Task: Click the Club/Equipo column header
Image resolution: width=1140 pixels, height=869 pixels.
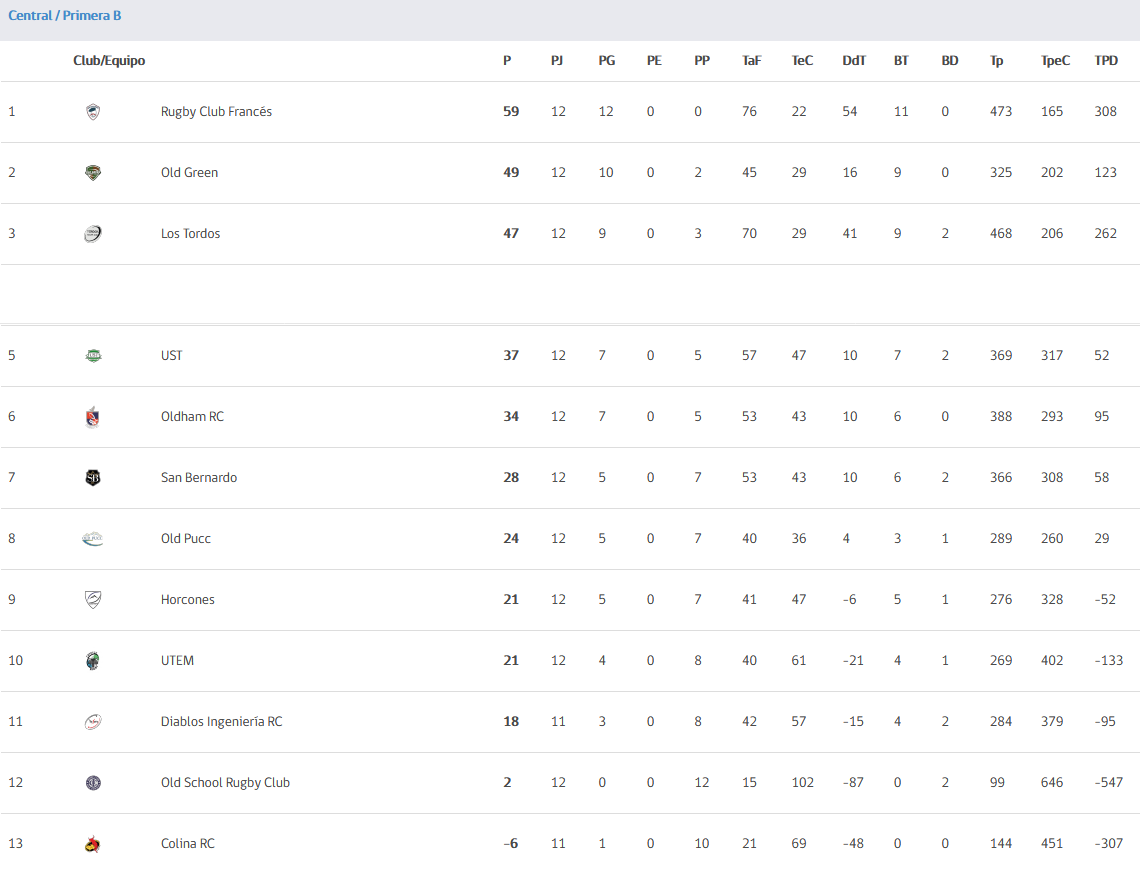Action: pos(109,60)
